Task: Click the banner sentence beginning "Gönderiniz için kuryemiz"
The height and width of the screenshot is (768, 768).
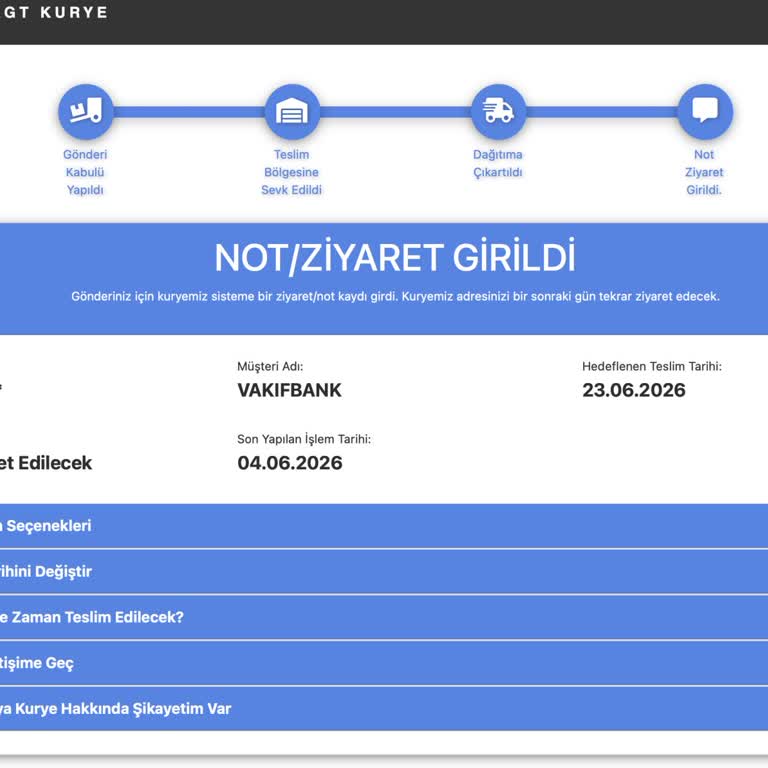Action: (395, 296)
